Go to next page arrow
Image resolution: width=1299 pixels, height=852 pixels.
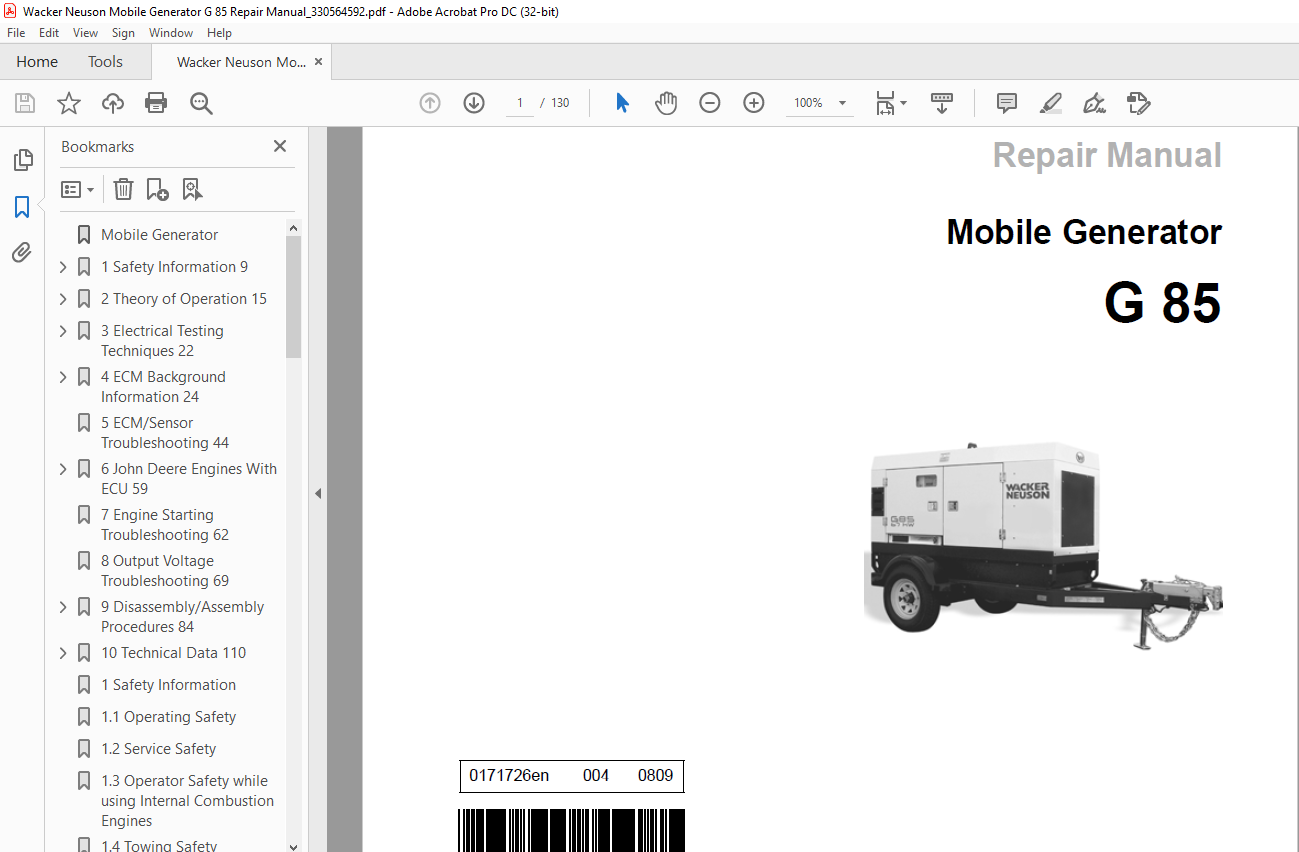coord(474,103)
